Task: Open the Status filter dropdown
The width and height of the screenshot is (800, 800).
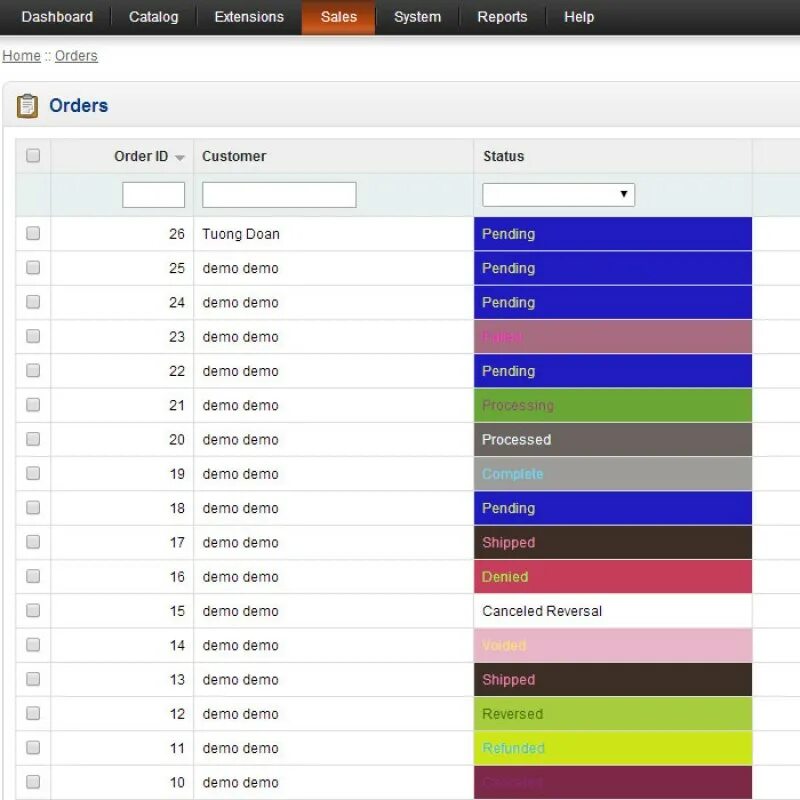Action: coord(557,194)
